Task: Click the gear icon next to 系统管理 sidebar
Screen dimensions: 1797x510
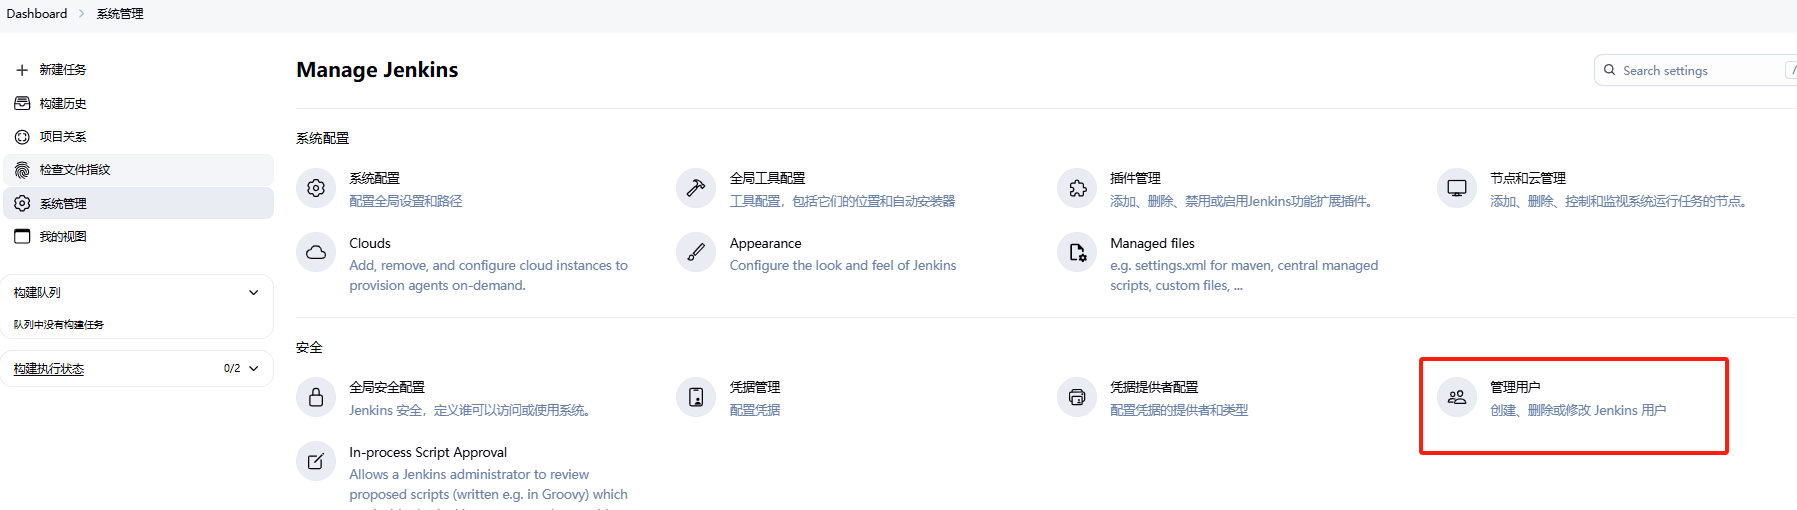Action: (x=22, y=203)
